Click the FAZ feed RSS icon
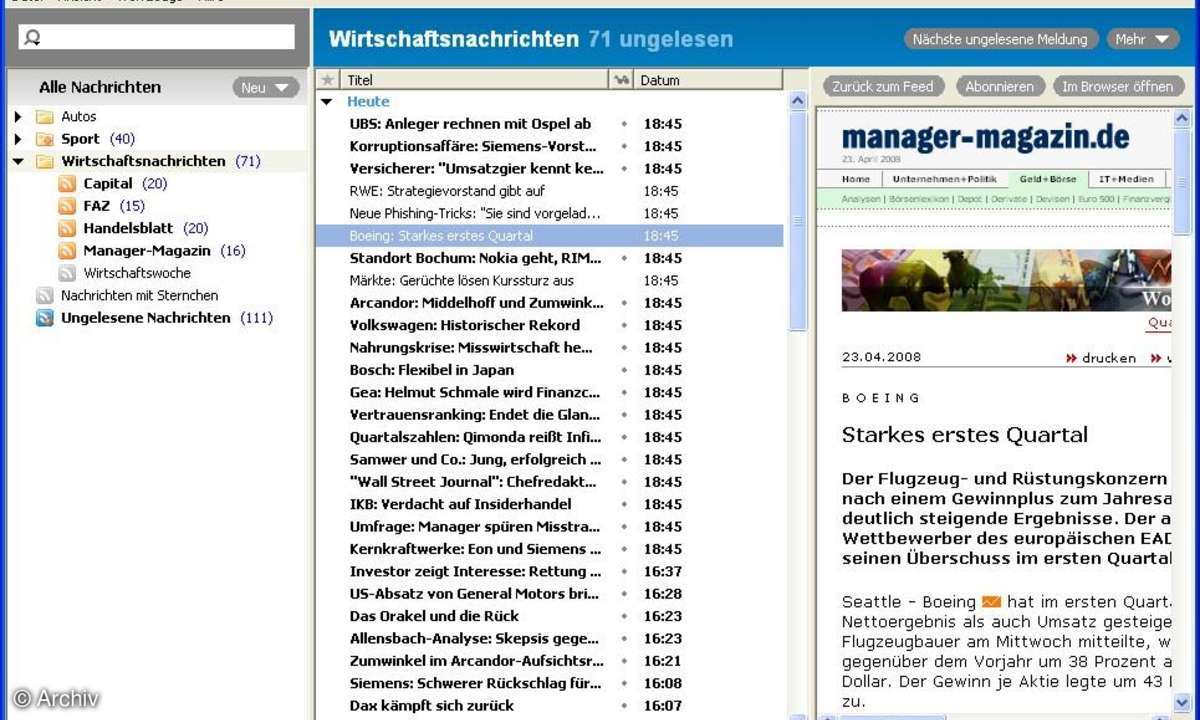The image size is (1200, 720). point(67,206)
